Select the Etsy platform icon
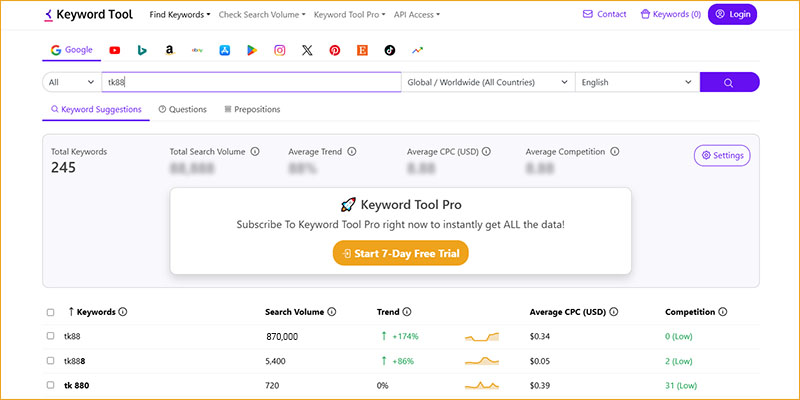 (x=362, y=50)
